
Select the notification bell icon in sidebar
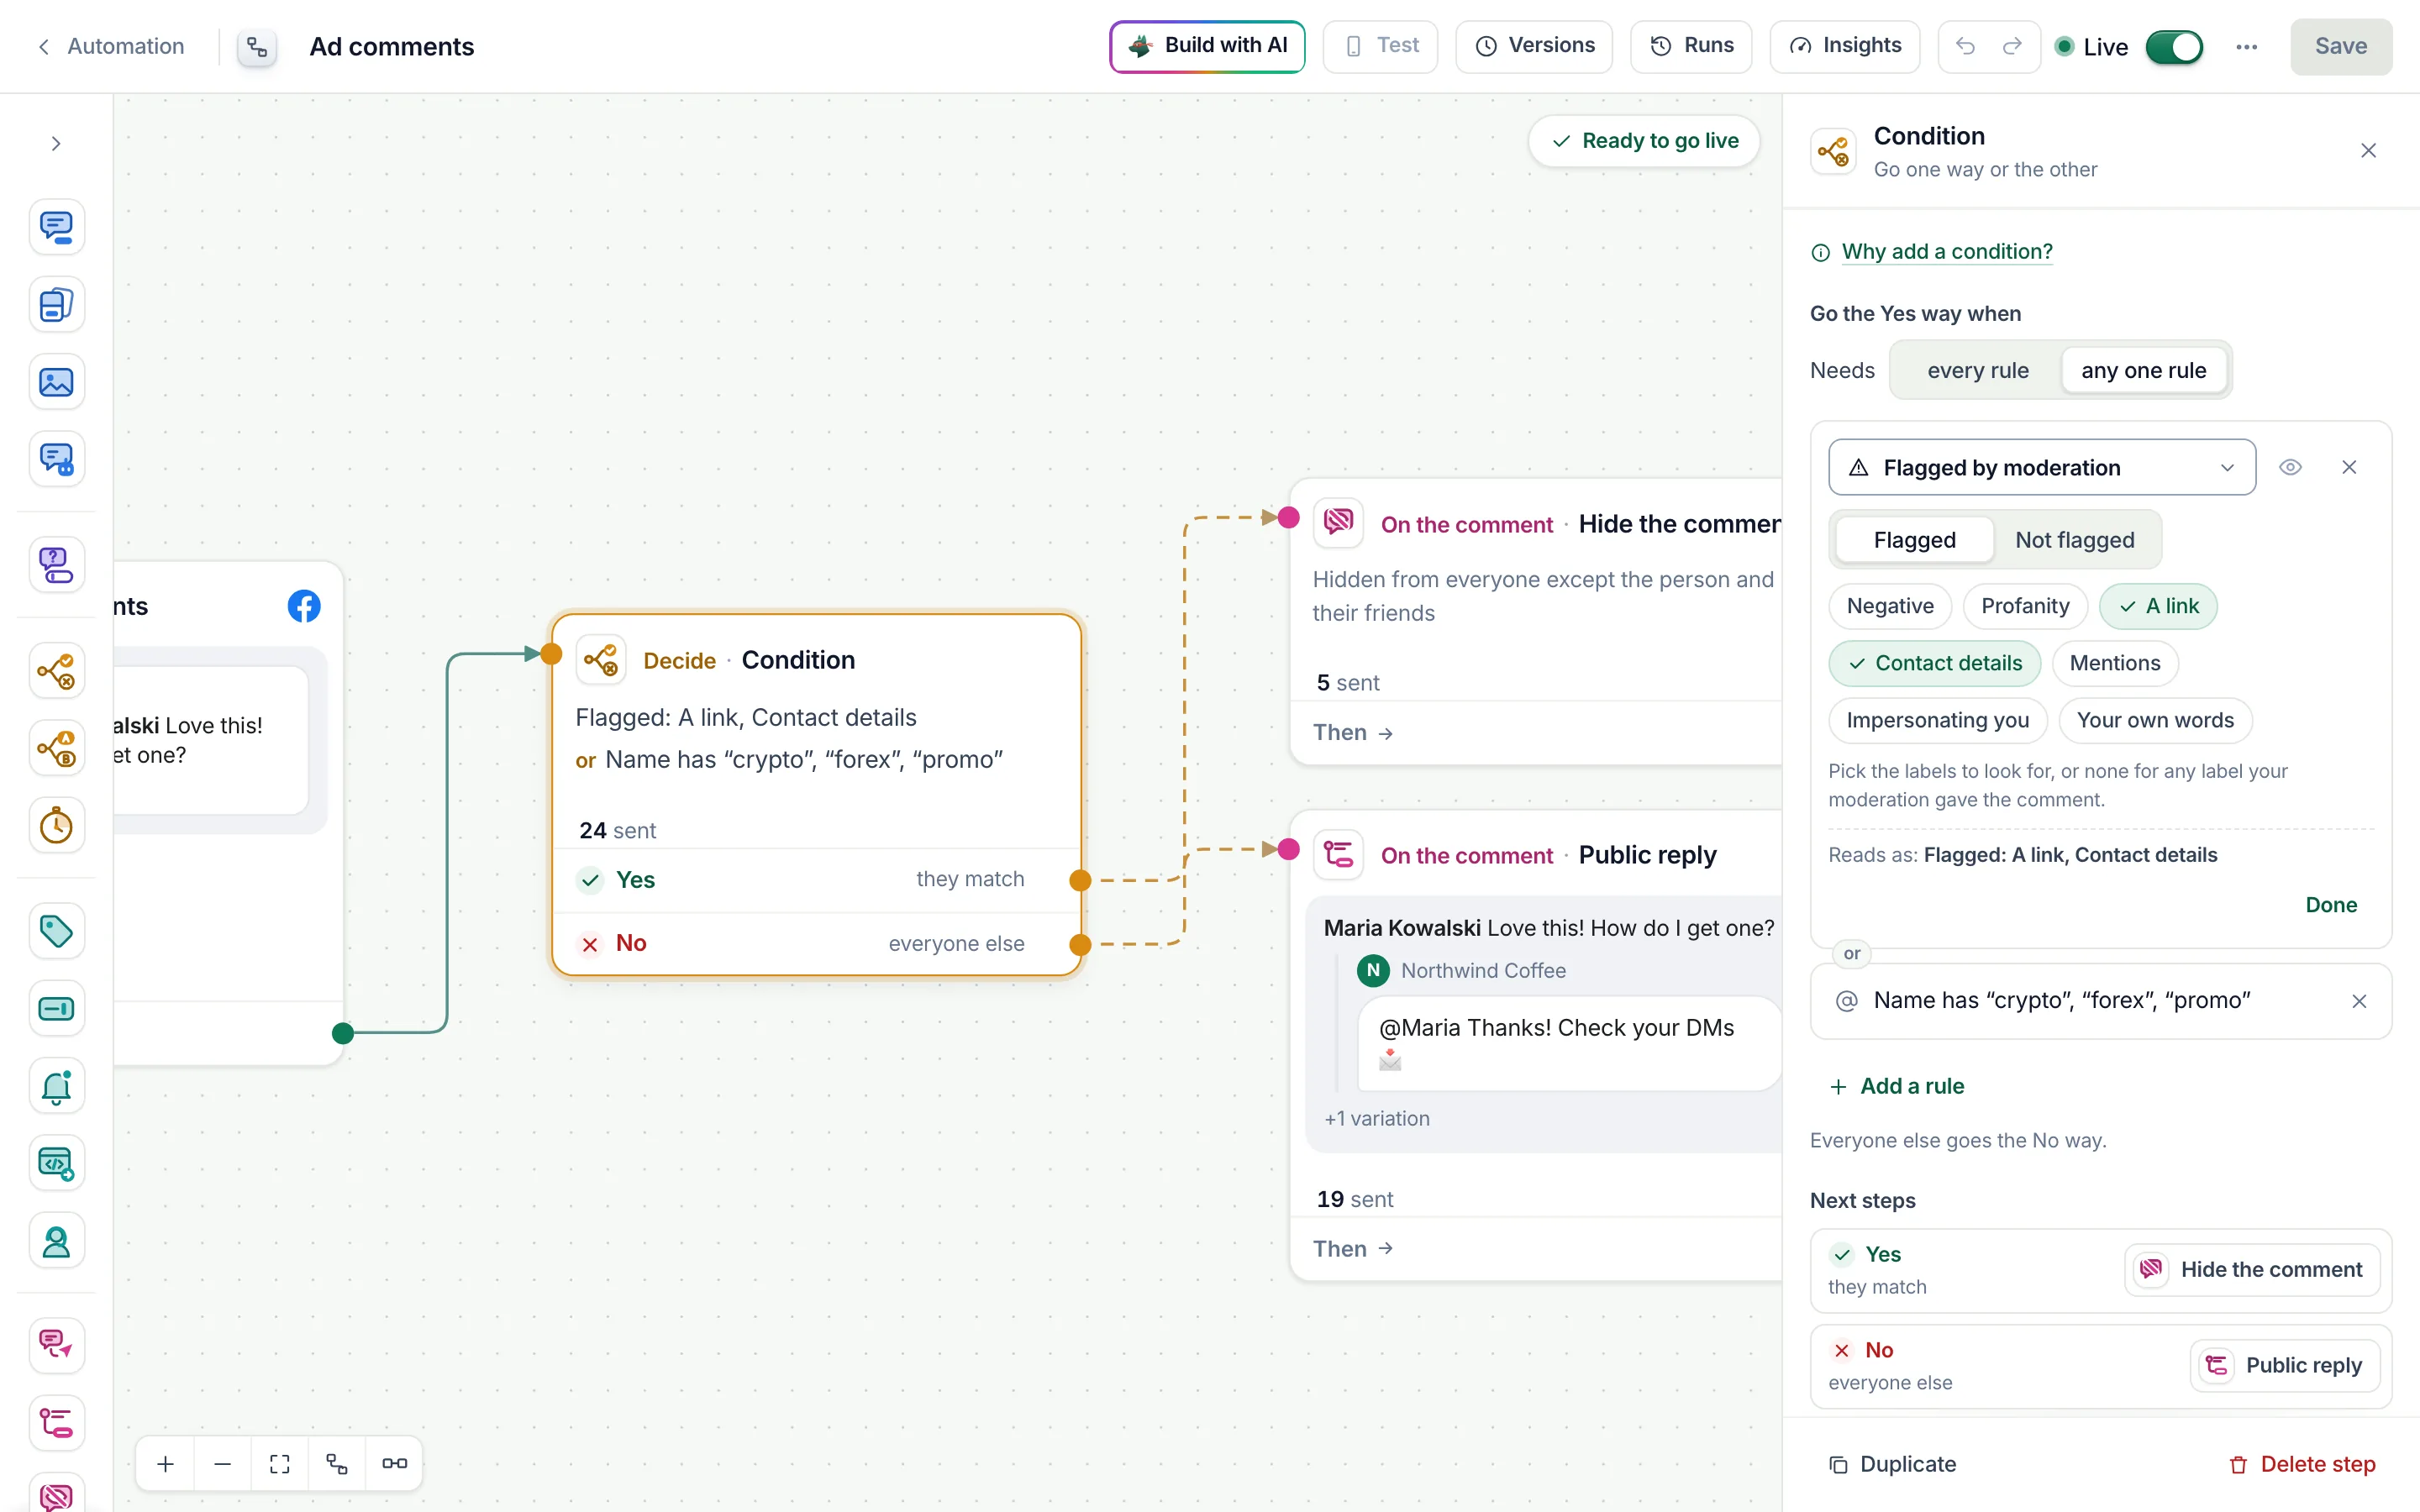click(56, 1086)
